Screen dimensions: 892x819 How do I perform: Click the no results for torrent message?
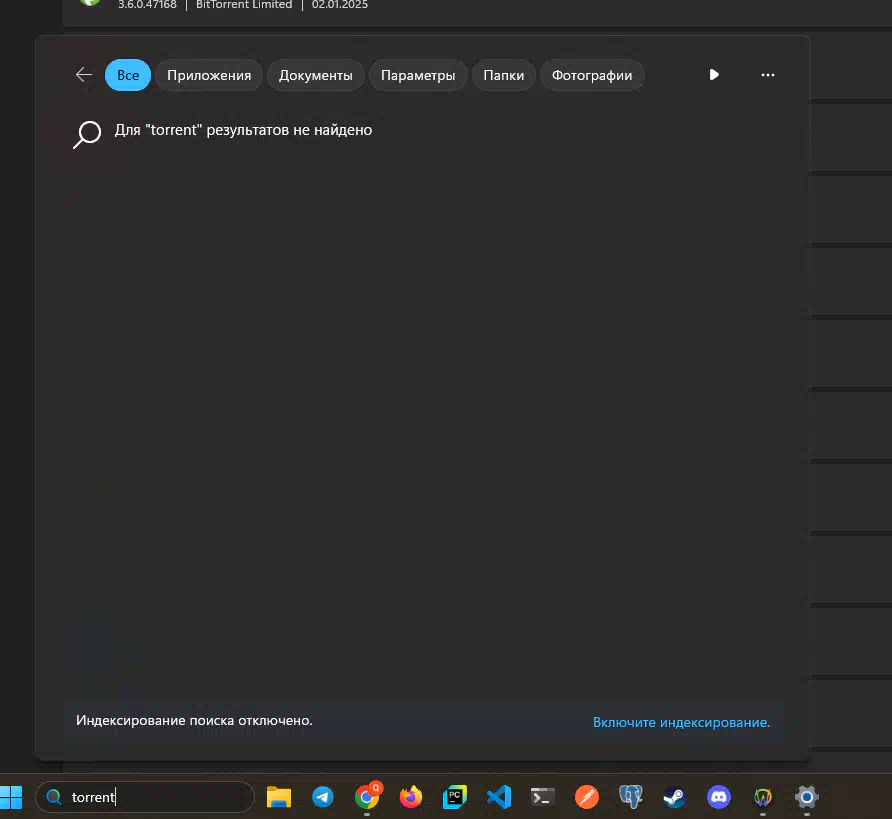[243, 130]
